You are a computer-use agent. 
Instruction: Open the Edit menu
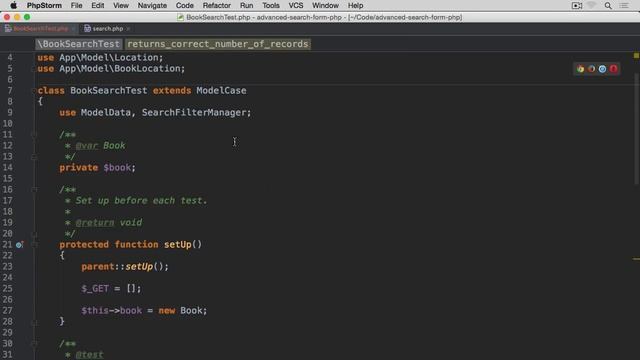[x=98, y=6]
